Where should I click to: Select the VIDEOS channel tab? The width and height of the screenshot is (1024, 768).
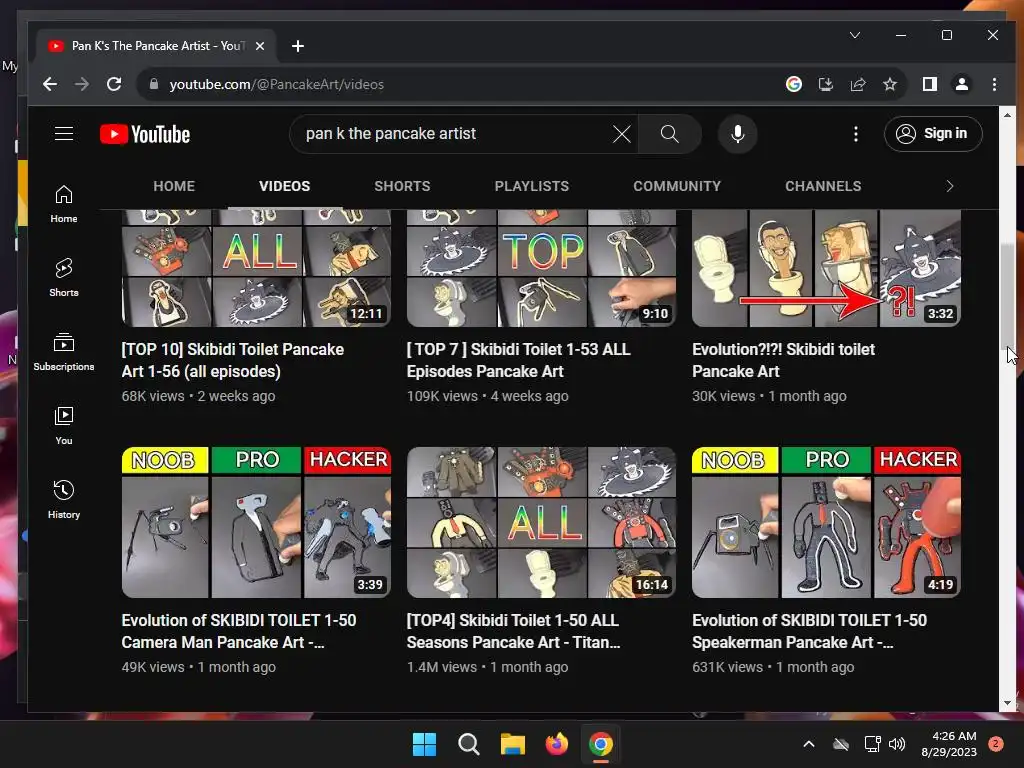284,186
